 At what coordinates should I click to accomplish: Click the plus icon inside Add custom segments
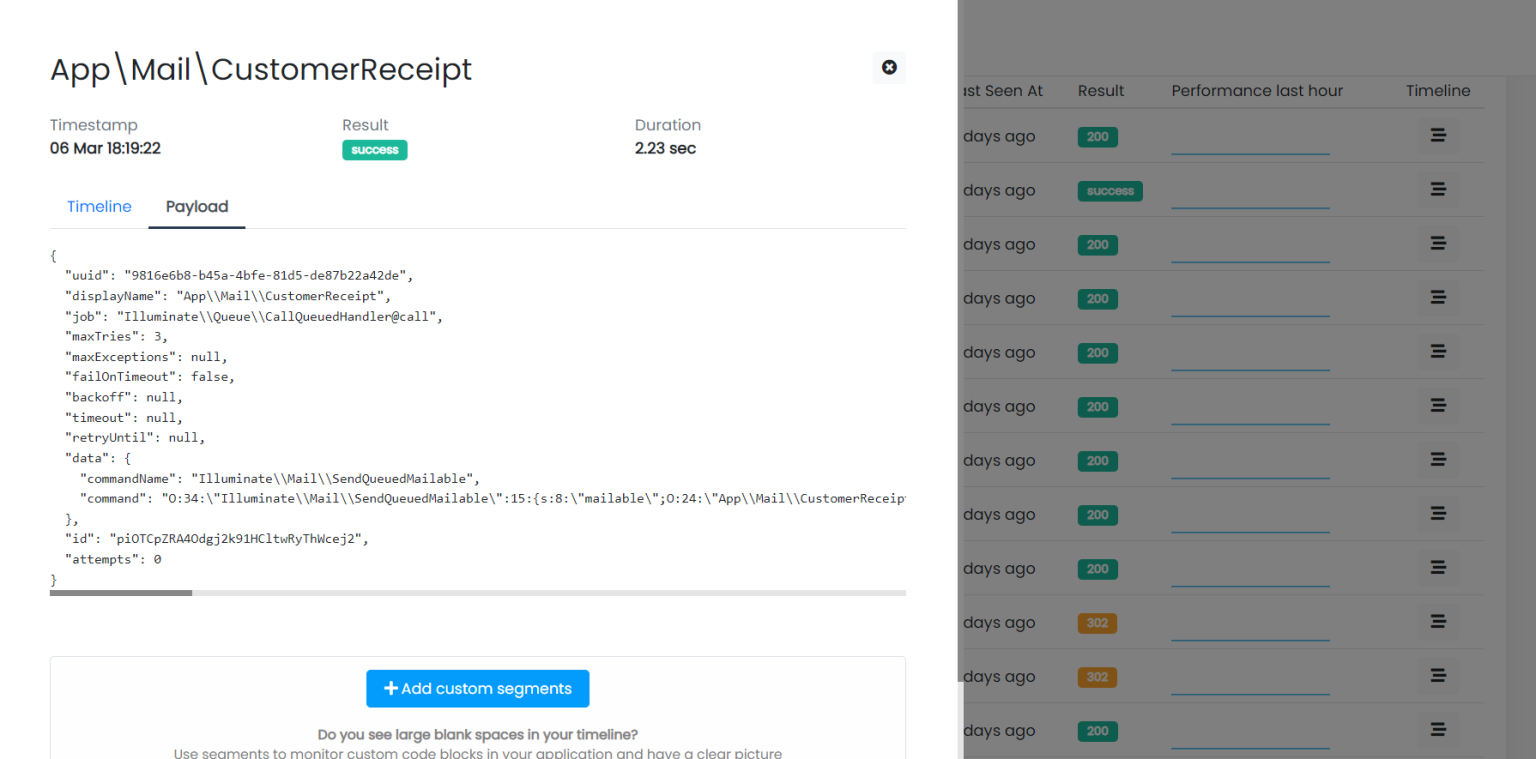(x=391, y=688)
